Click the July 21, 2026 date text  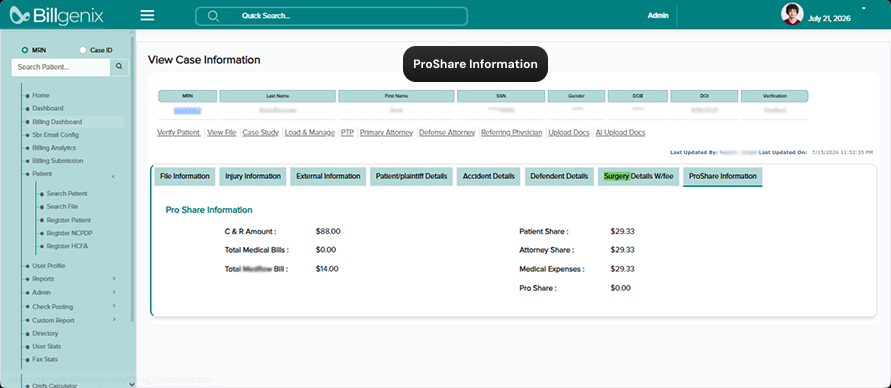coord(829,19)
